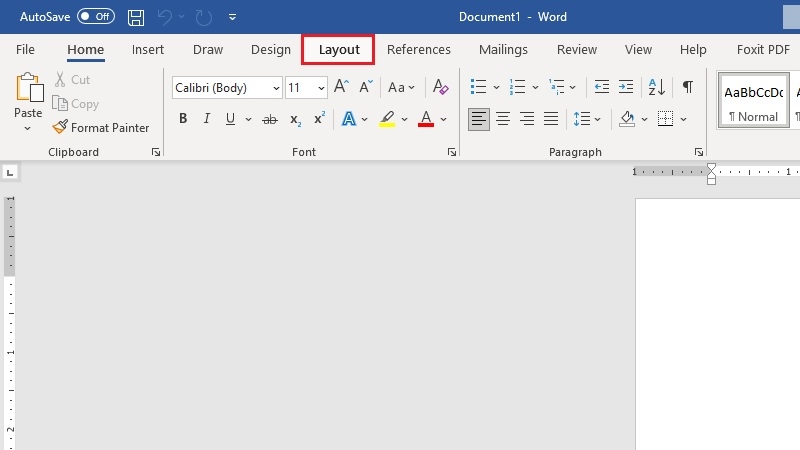Select Align Left
The image size is (800, 450).
pos(479,119)
